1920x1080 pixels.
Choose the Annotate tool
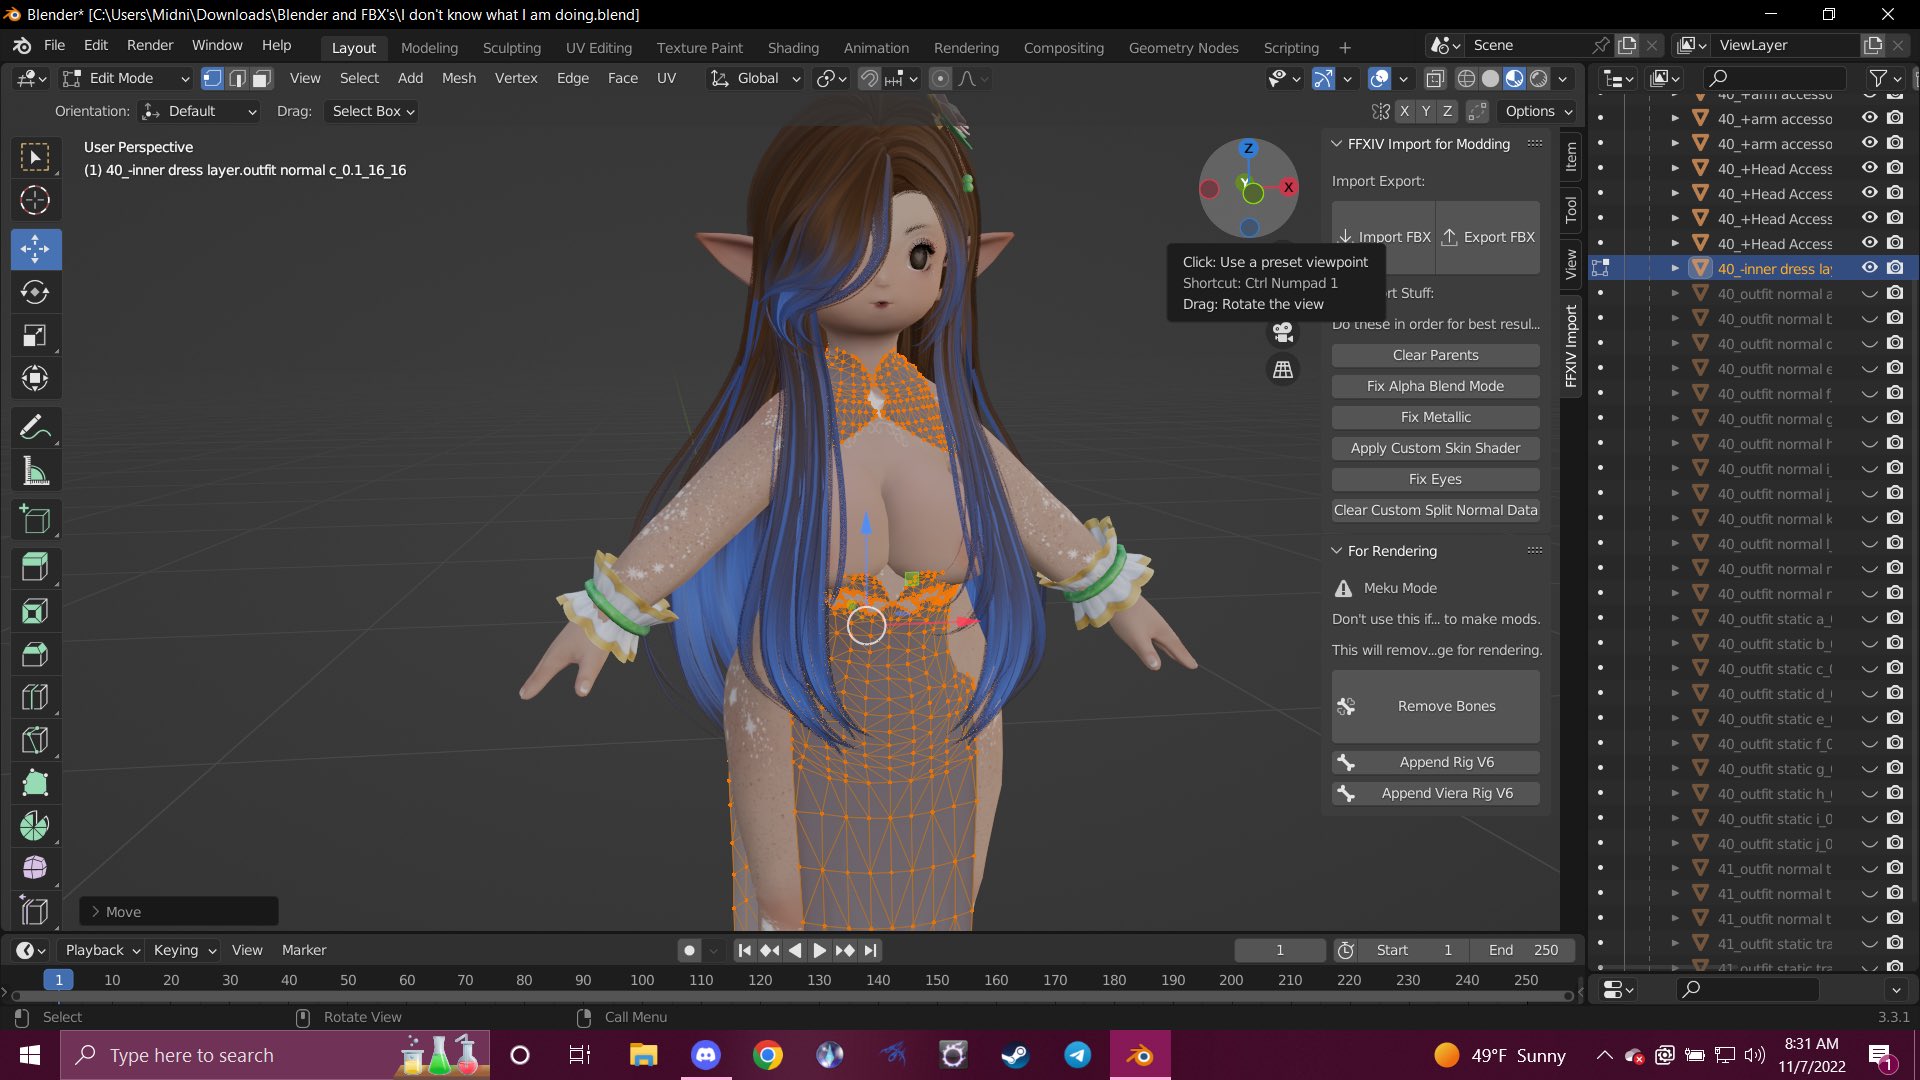(x=36, y=427)
